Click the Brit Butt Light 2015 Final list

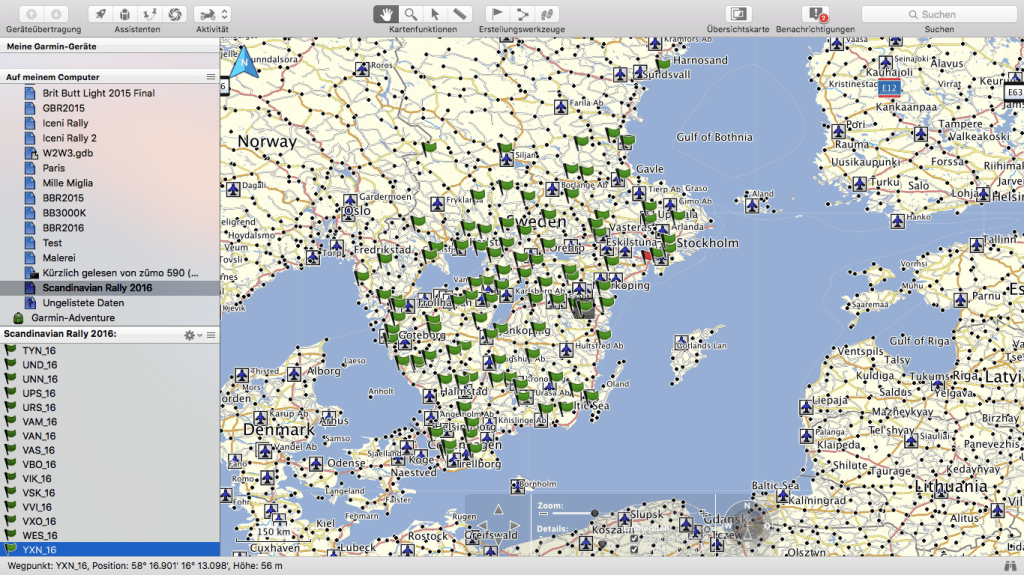[98, 93]
